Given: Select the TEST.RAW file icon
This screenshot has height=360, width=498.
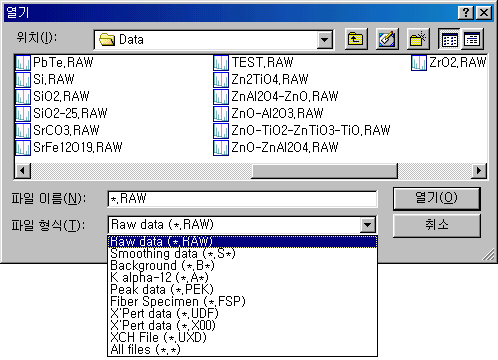Looking at the screenshot, I should point(221,63).
